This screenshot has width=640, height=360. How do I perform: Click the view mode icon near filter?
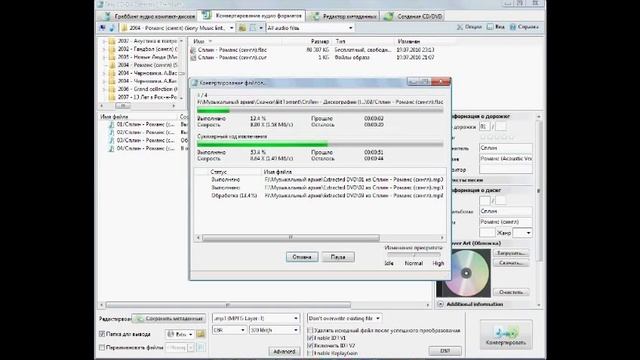(x=253, y=28)
